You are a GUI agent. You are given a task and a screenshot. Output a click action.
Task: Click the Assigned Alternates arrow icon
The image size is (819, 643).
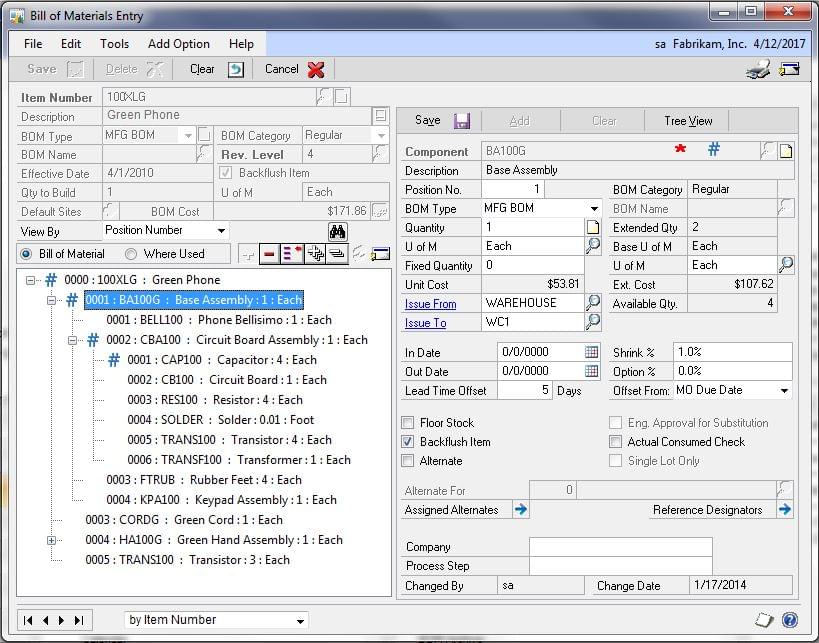(520, 510)
